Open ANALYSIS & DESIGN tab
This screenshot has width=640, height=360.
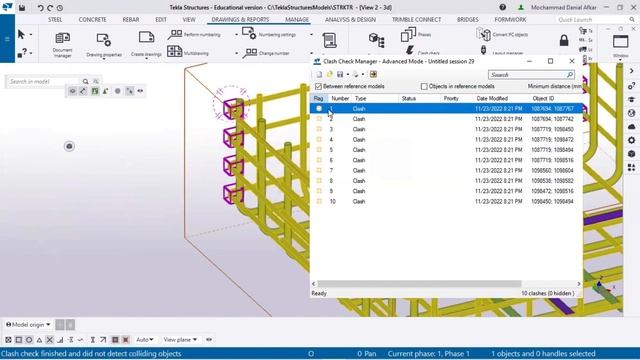pos(350,20)
